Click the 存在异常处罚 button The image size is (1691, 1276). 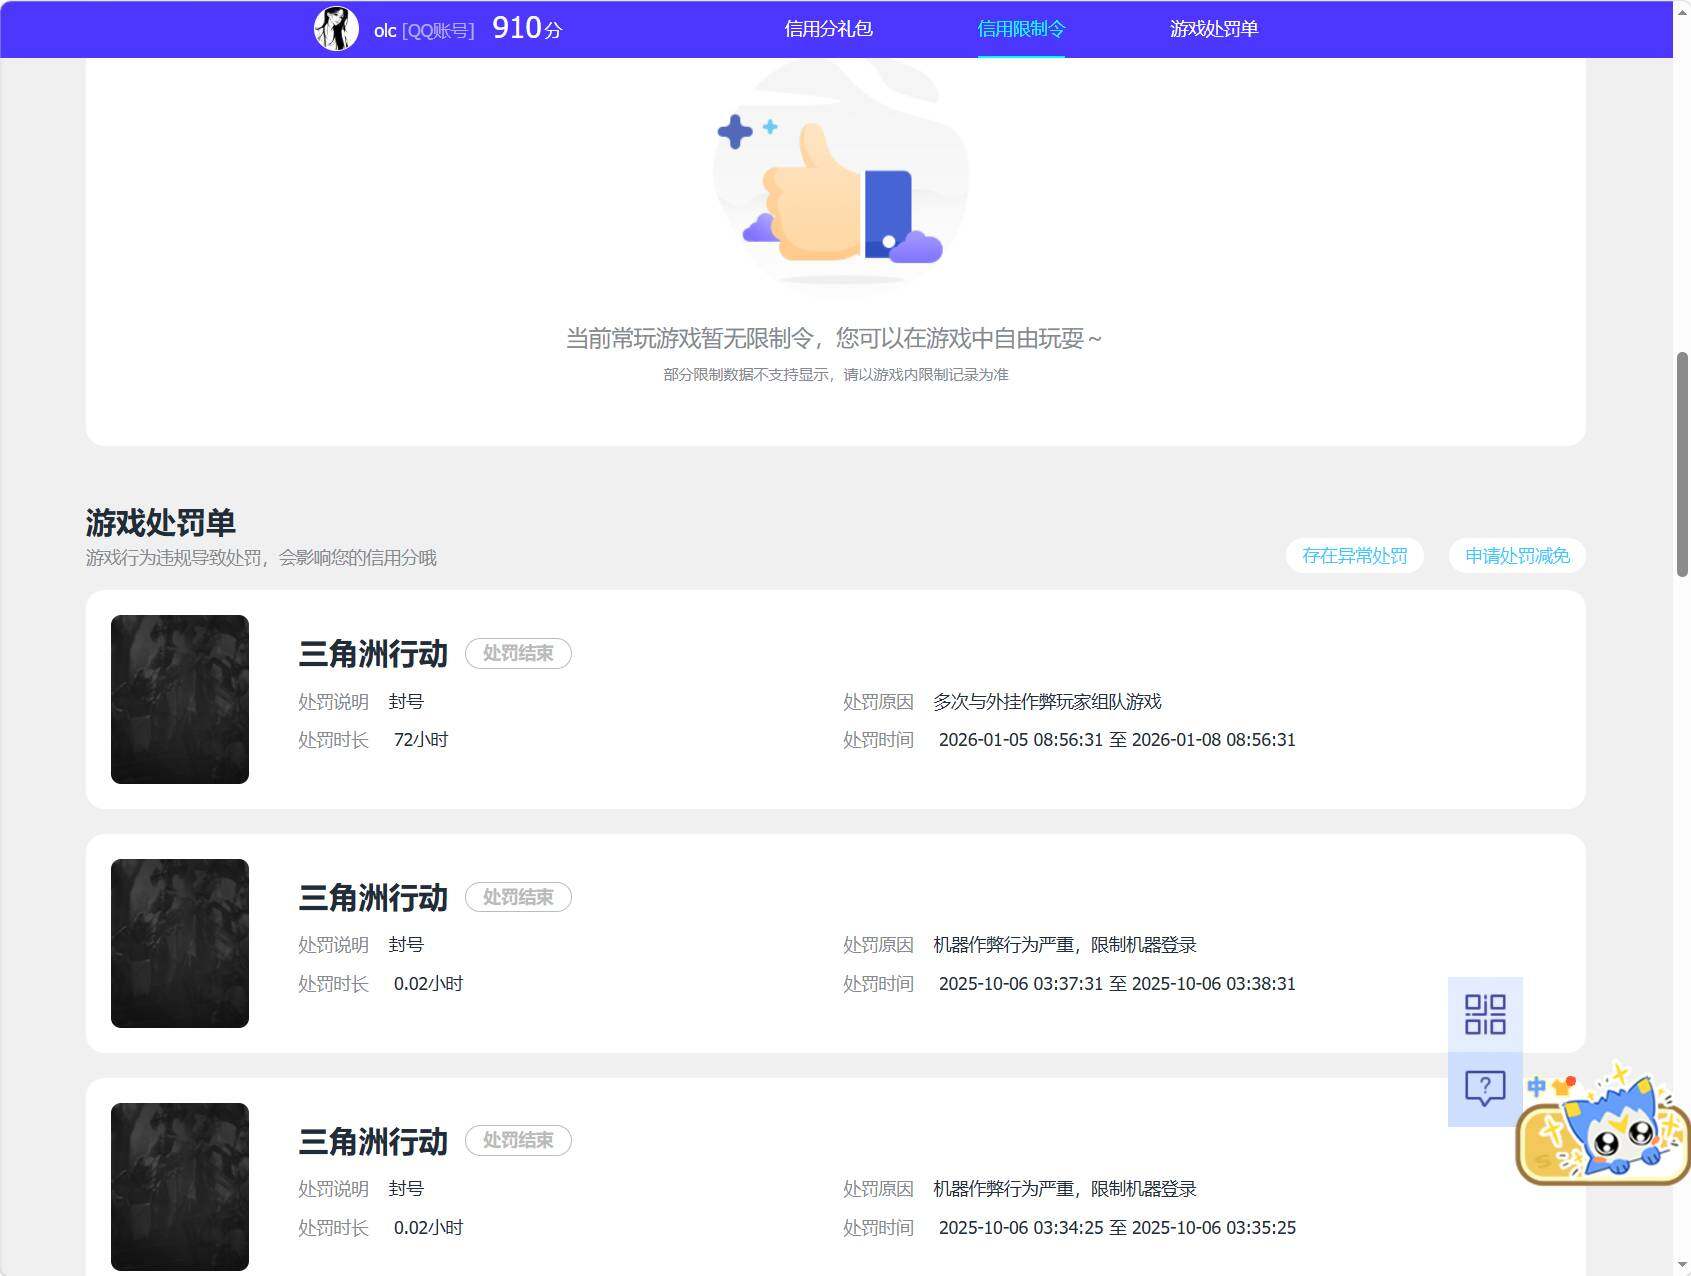[1354, 556]
